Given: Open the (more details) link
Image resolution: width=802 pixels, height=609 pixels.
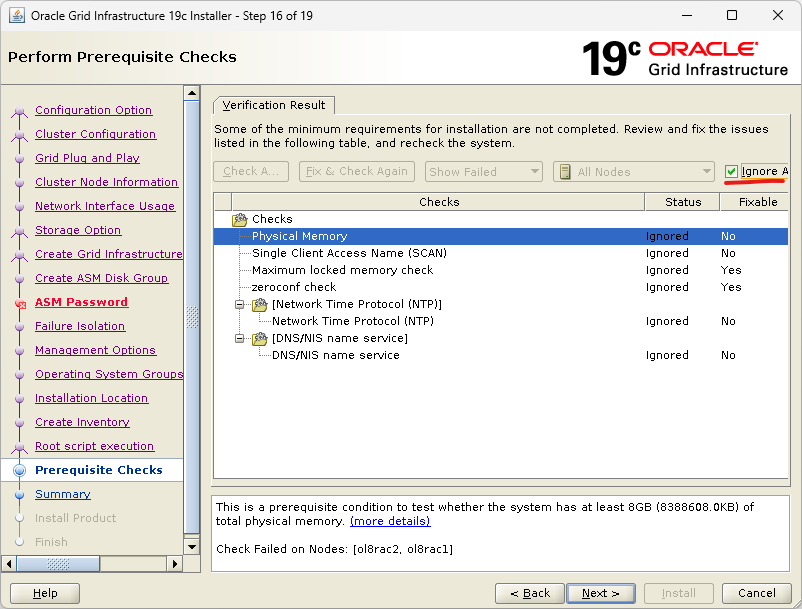Looking at the screenshot, I should coord(390,521).
